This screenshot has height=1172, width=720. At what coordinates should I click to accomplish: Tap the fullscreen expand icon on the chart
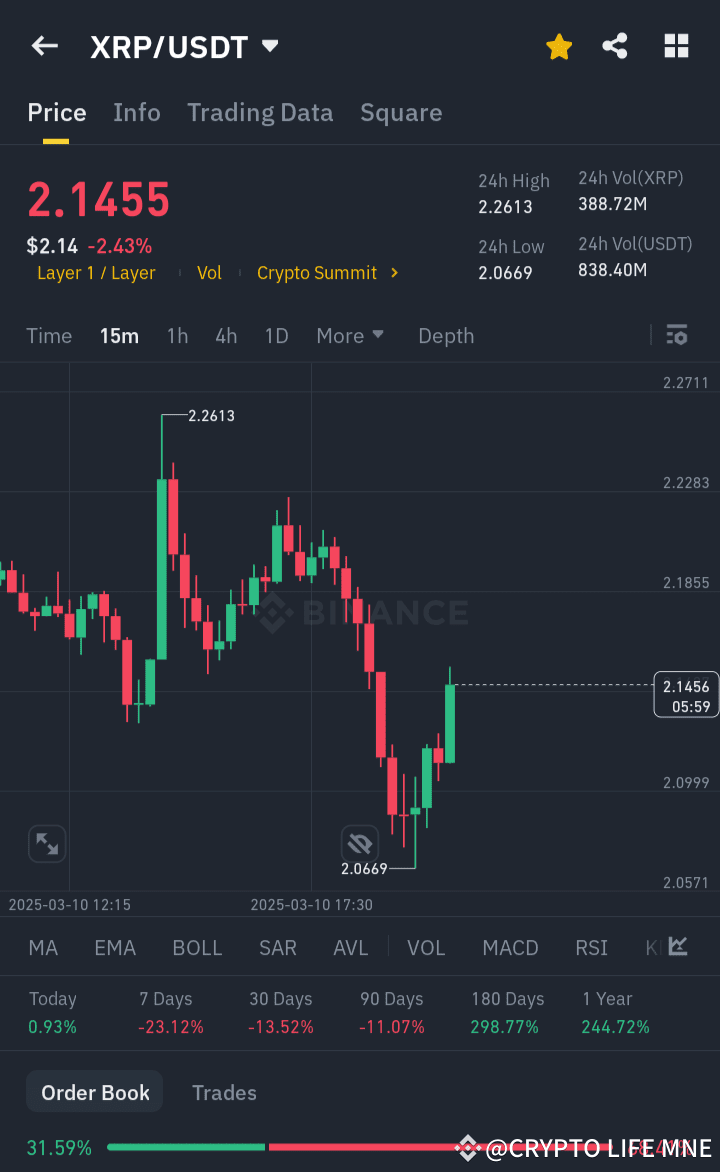(x=47, y=843)
